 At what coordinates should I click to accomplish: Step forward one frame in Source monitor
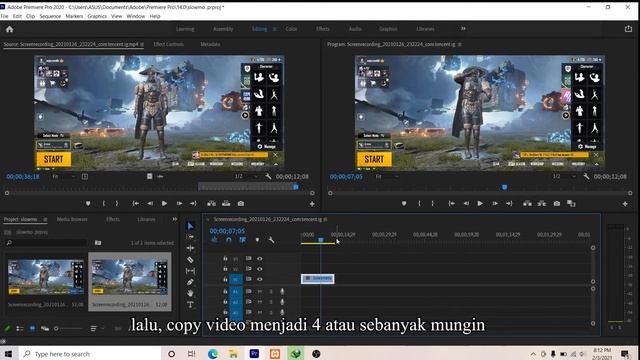coord(179,203)
